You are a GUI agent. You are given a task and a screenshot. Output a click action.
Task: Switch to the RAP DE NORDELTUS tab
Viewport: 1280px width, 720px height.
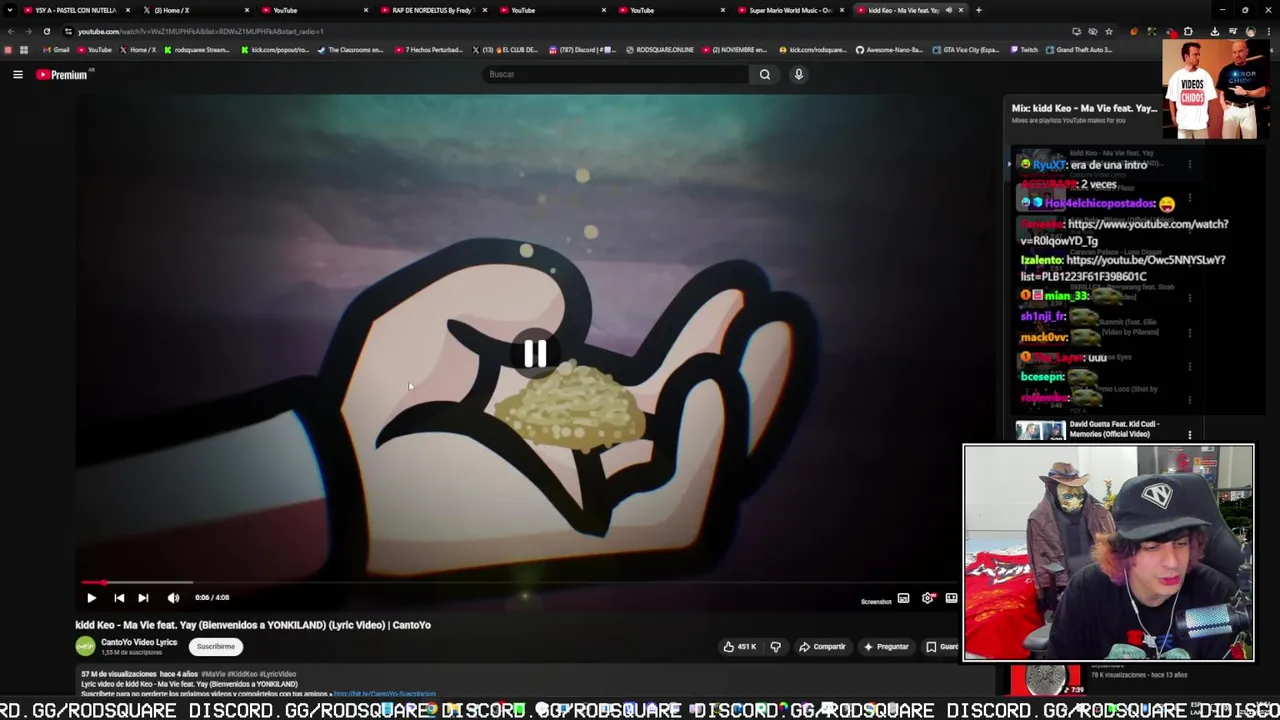pyautogui.click(x=432, y=10)
